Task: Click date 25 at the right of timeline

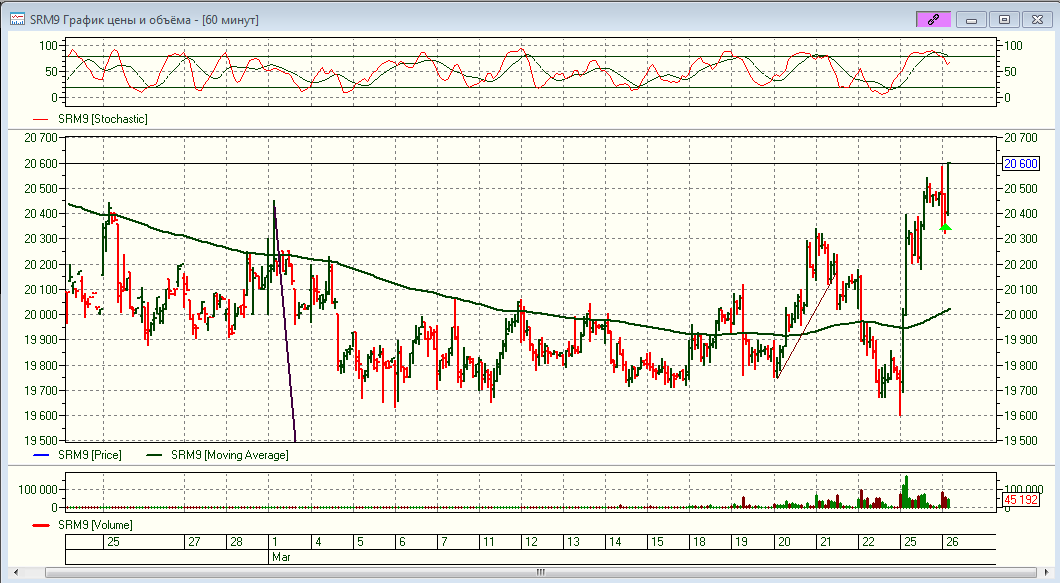Action: coord(910,541)
